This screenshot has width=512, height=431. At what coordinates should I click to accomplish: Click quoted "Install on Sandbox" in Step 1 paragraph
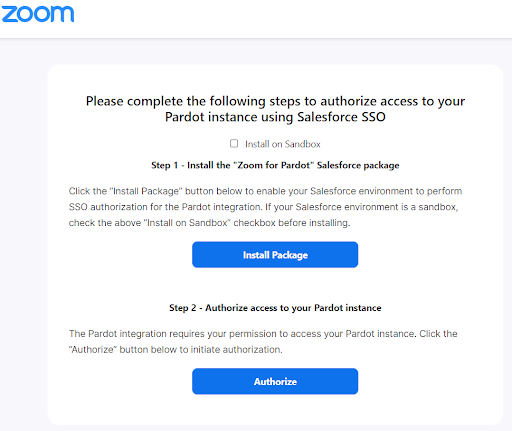(x=189, y=223)
